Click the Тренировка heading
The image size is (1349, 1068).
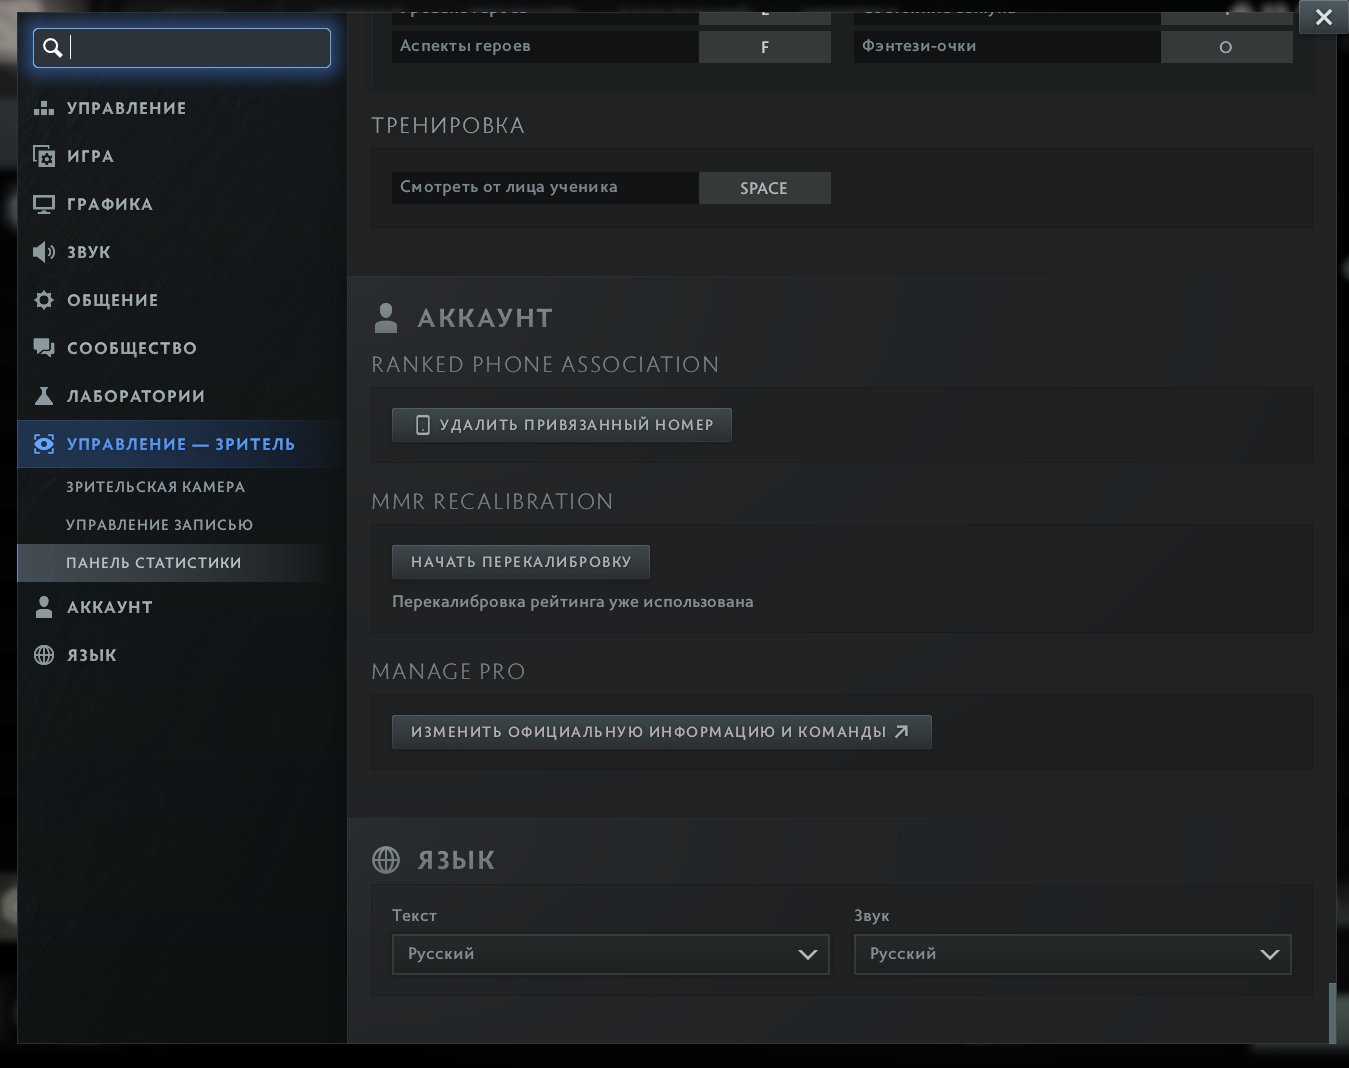(x=448, y=126)
